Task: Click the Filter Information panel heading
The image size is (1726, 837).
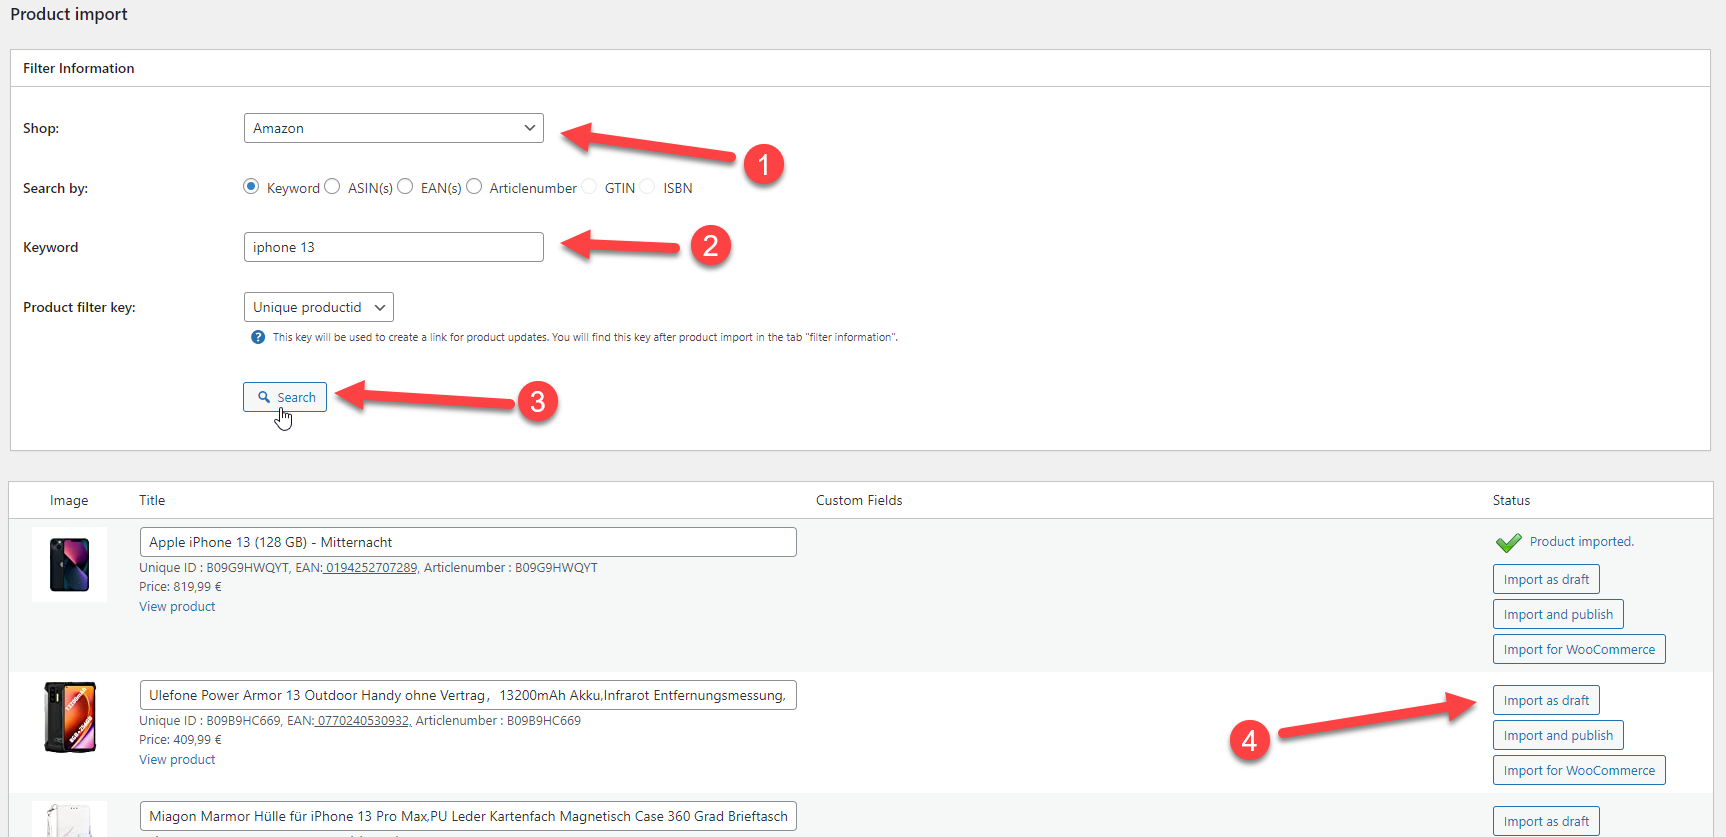Action: pyautogui.click(x=79, y=68)
